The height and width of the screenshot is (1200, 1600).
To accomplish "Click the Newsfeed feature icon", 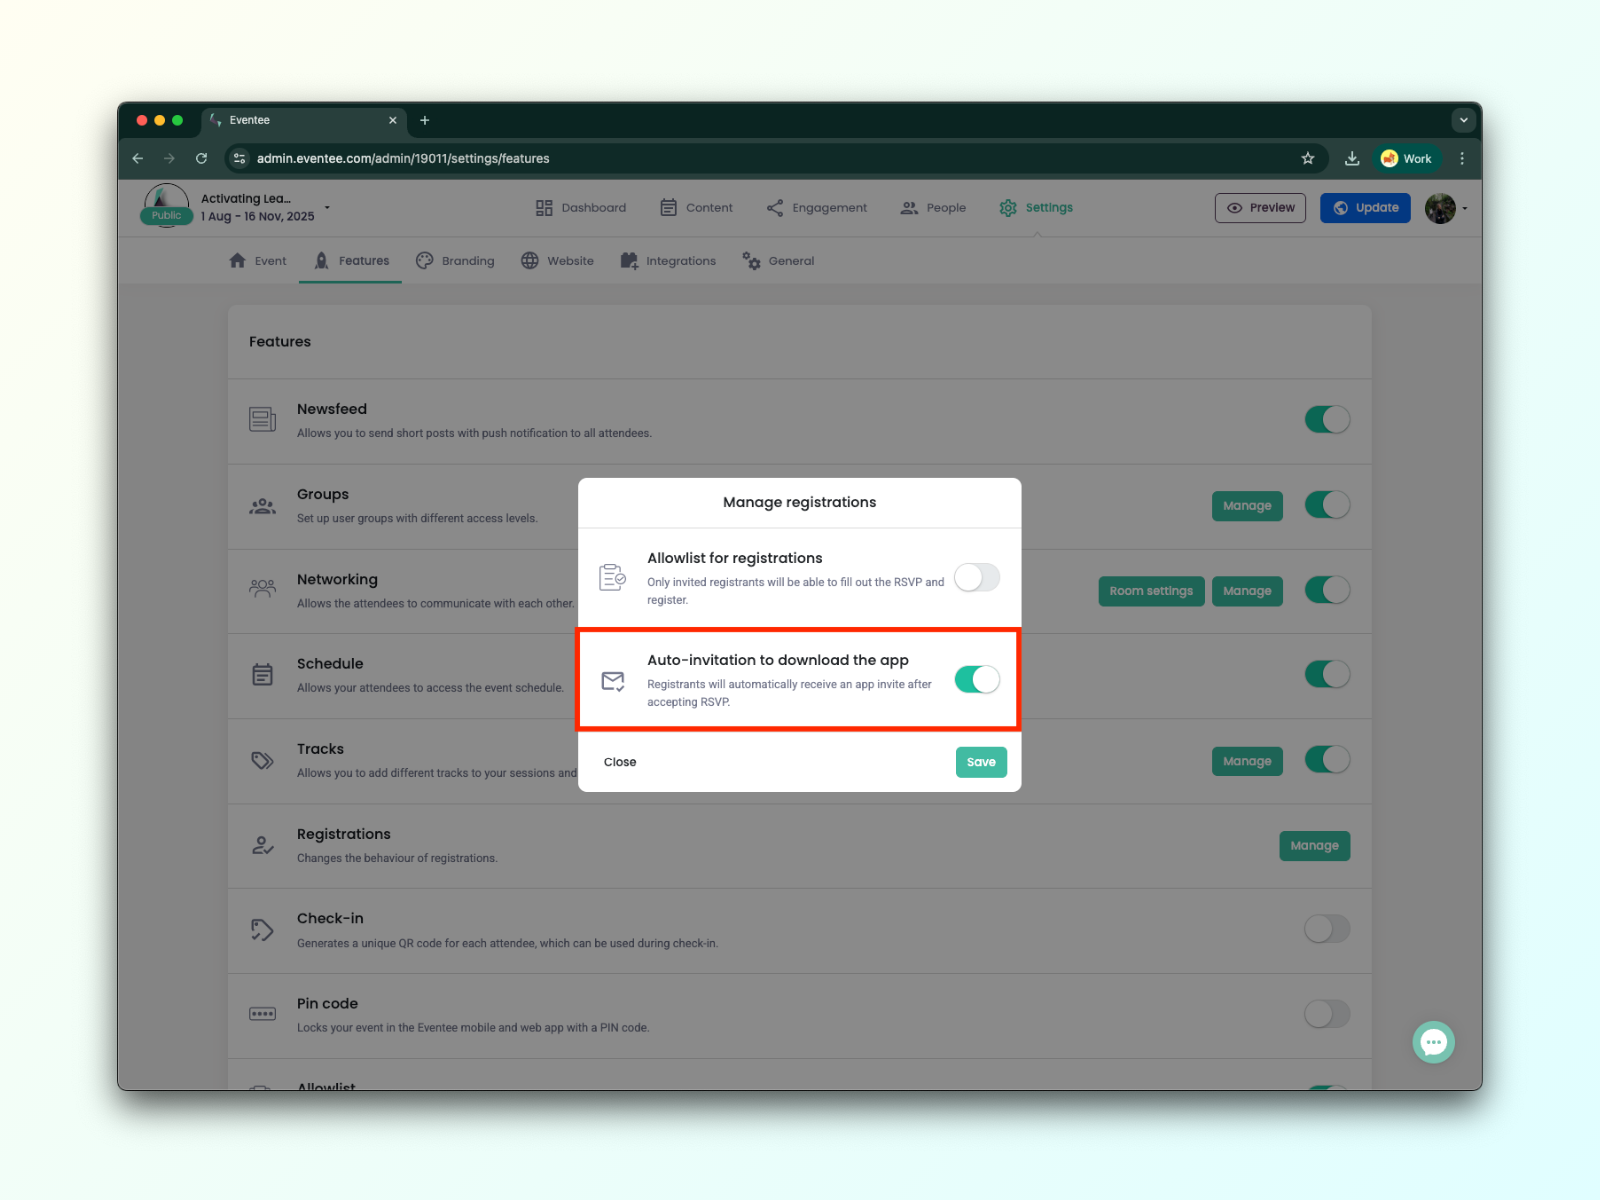I will tap(262, 420).
